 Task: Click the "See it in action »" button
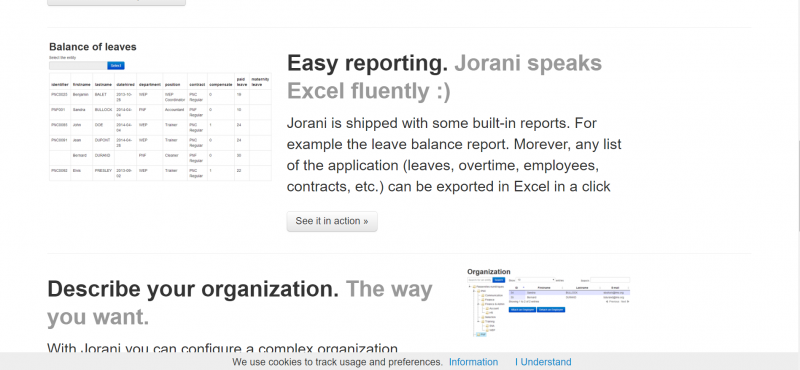point(332,221)
